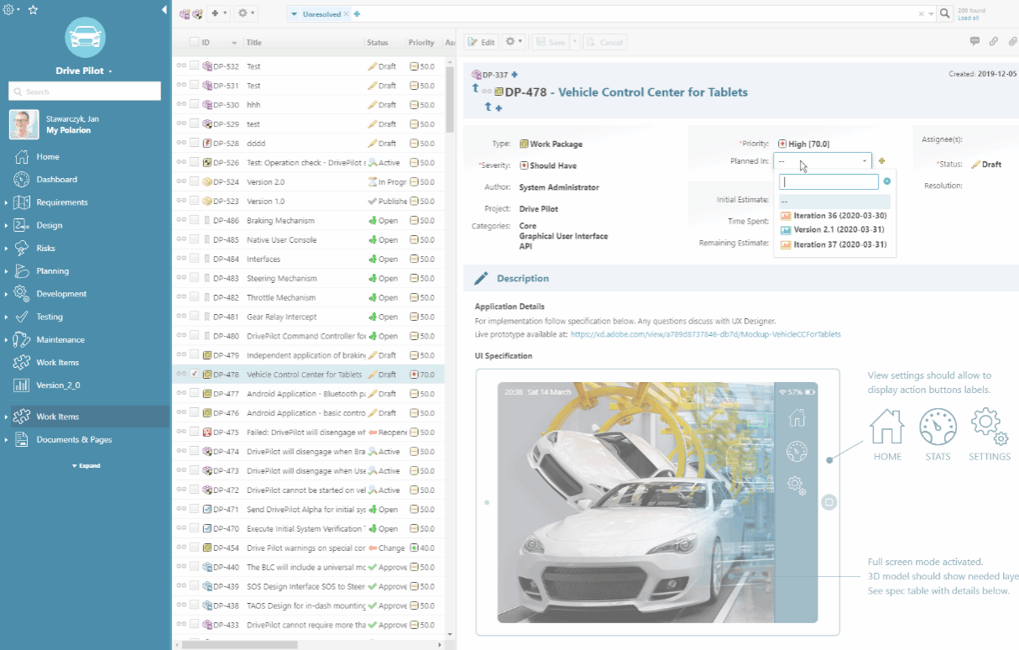Tick the checkbox for DP-532 row
Viewport: 1019px width, 650px height.
click(x=194, y=66)
